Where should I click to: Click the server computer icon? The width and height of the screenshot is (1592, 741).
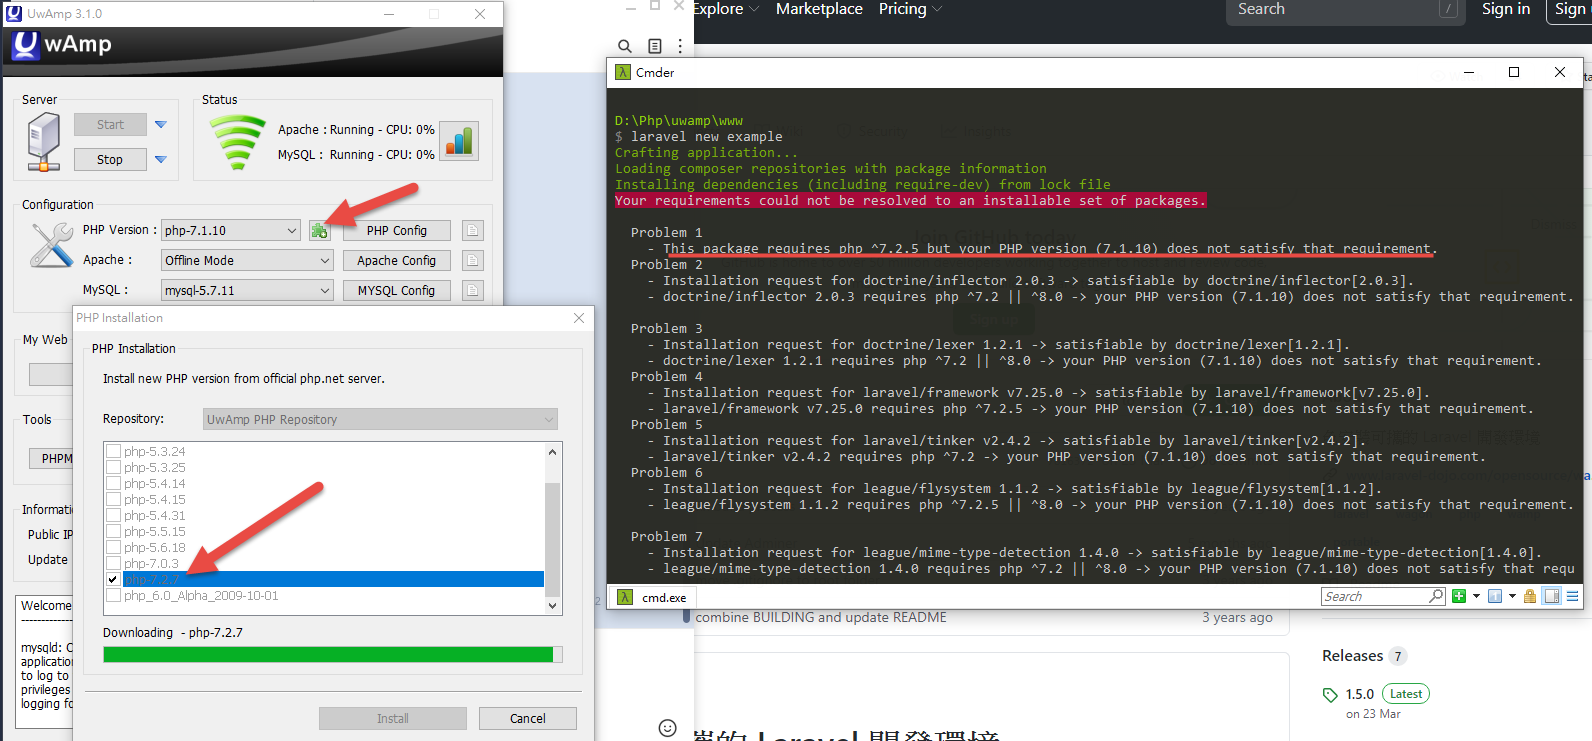click(44, 141)
